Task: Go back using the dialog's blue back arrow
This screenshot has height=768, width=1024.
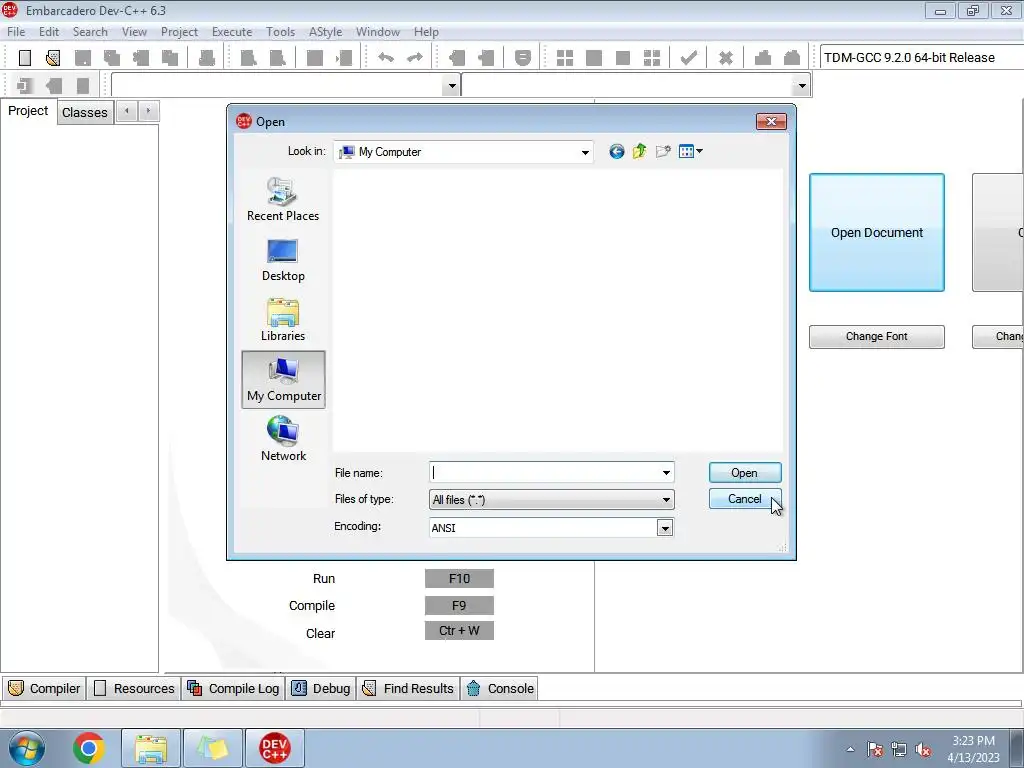Action: (616, 152)
